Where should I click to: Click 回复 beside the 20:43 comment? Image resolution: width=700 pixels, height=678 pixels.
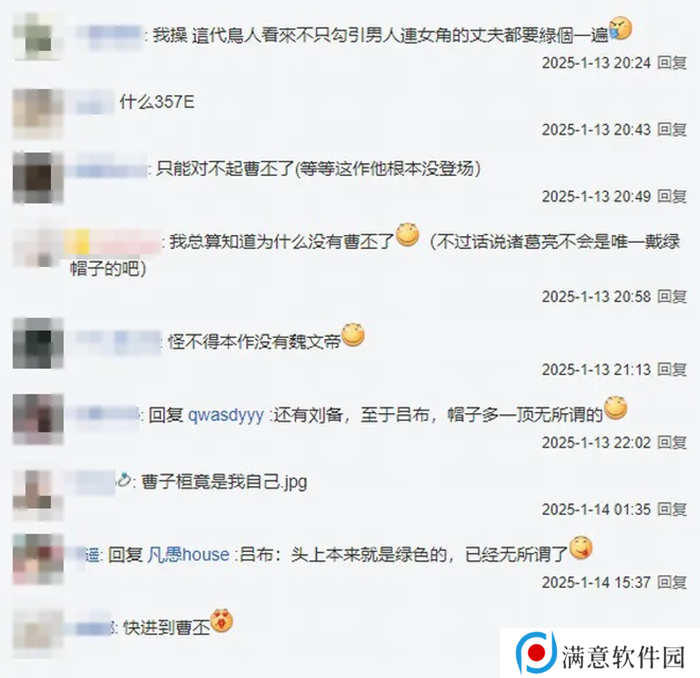(672, 129)
